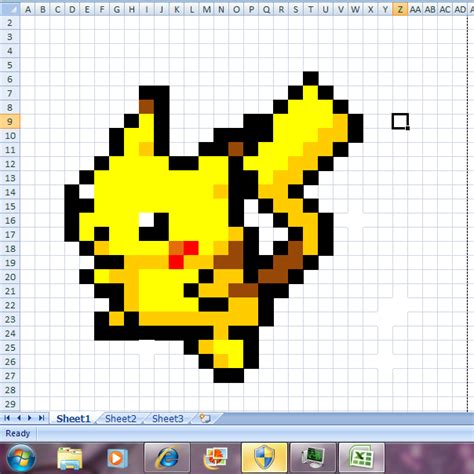Select column AC header

point(445,9)
